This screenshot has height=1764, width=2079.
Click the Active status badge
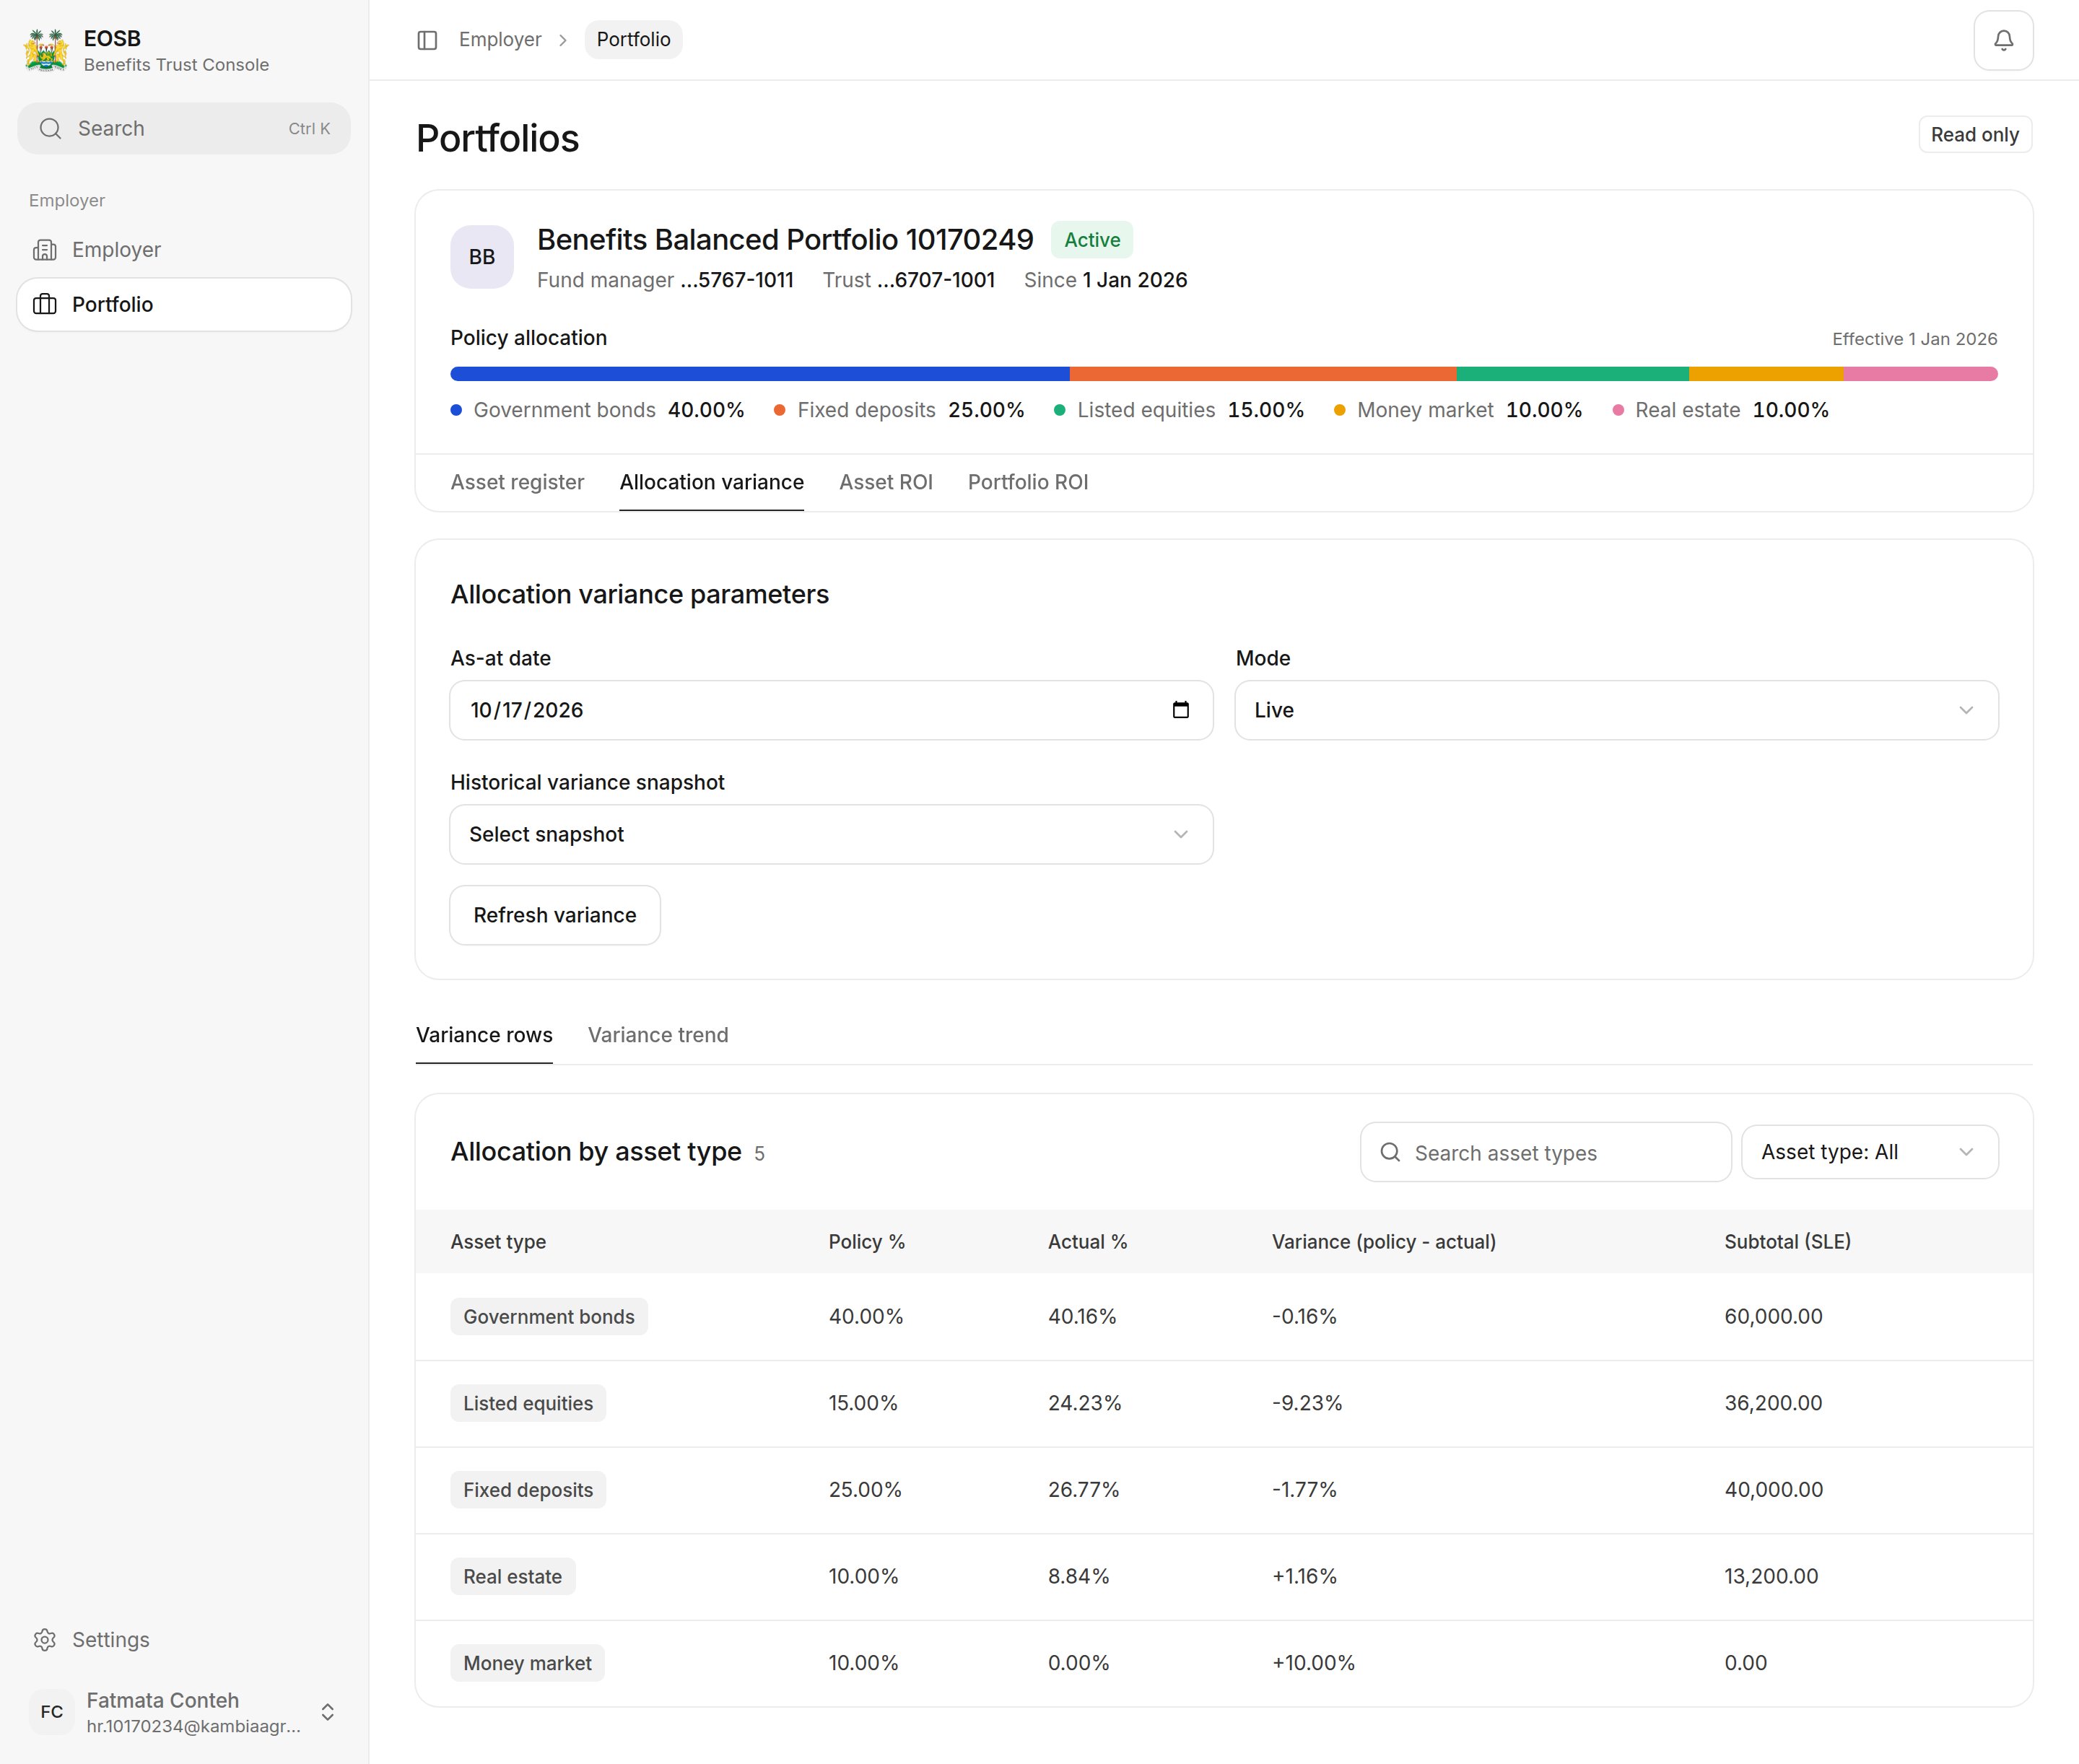(1091, 240)
